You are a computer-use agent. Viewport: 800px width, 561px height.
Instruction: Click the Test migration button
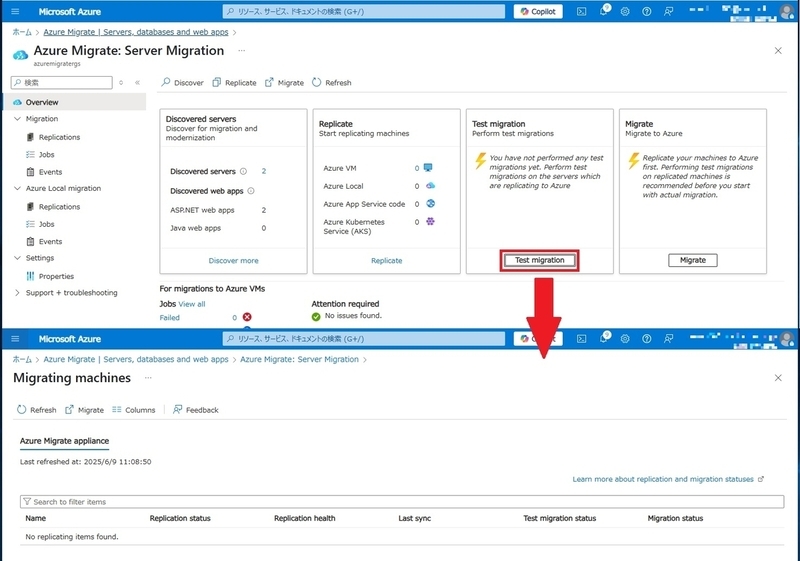point(540,260)
